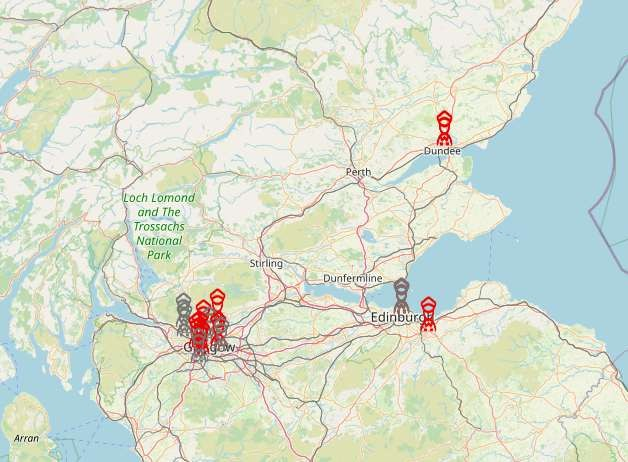Image resolution: width=628 pixels, height=462 pixels.
Task: Click the Perth city label
Action: [358, 172]
